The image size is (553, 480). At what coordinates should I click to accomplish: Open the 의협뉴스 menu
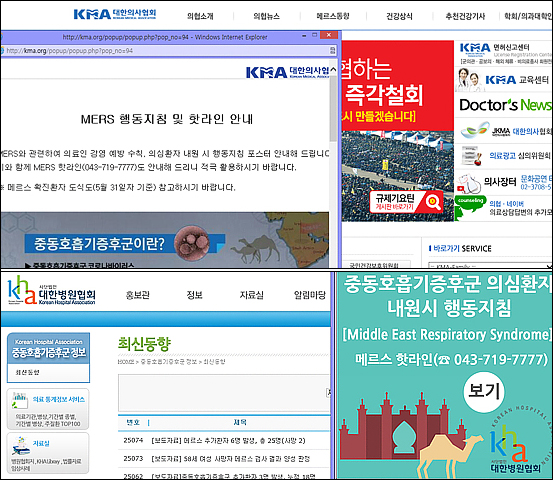click(266, 16)
